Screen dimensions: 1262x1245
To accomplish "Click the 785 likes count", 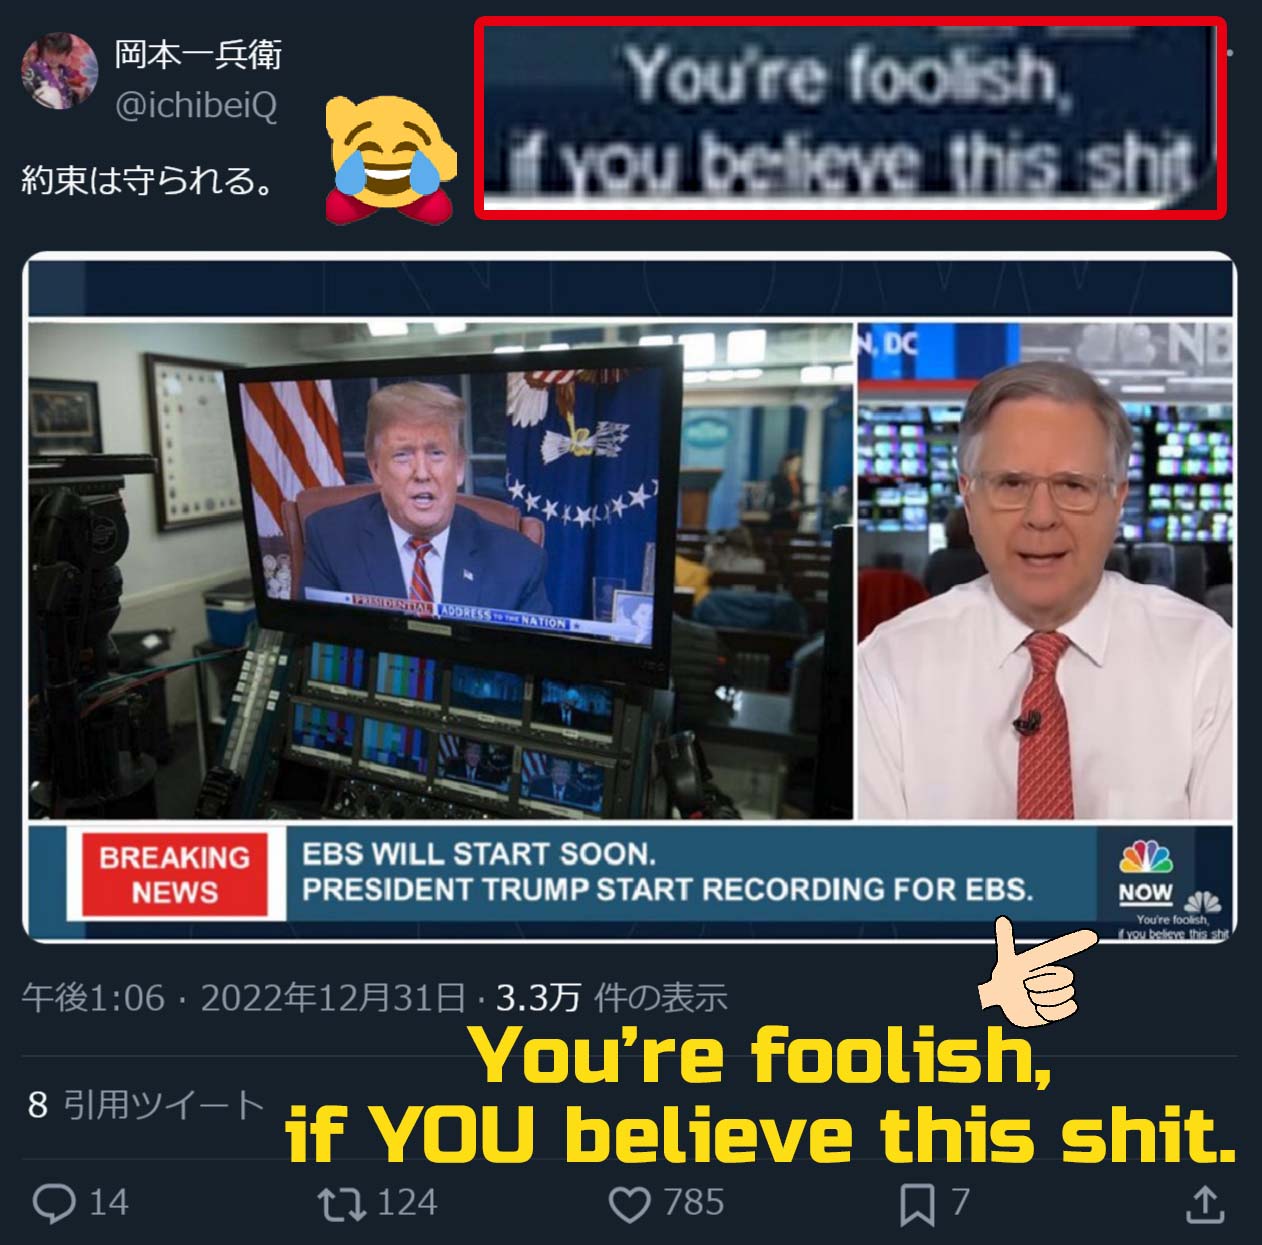I will point(694,1202).
